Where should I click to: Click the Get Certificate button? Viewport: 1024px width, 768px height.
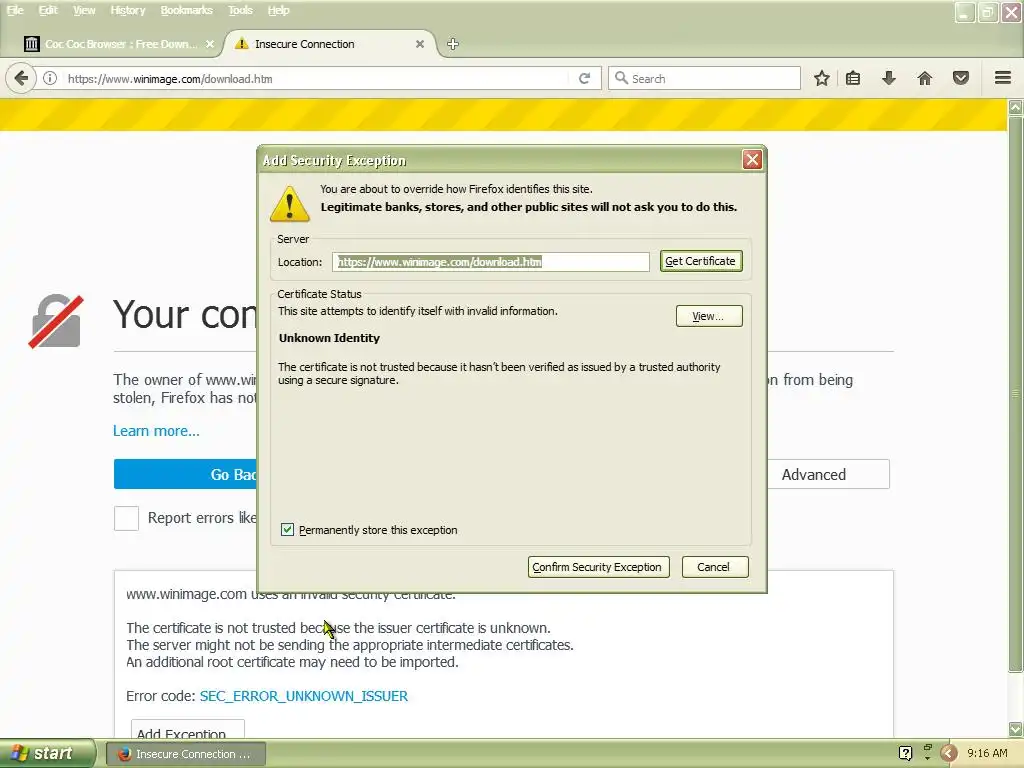pyautogui.click(x=701, y=261)
